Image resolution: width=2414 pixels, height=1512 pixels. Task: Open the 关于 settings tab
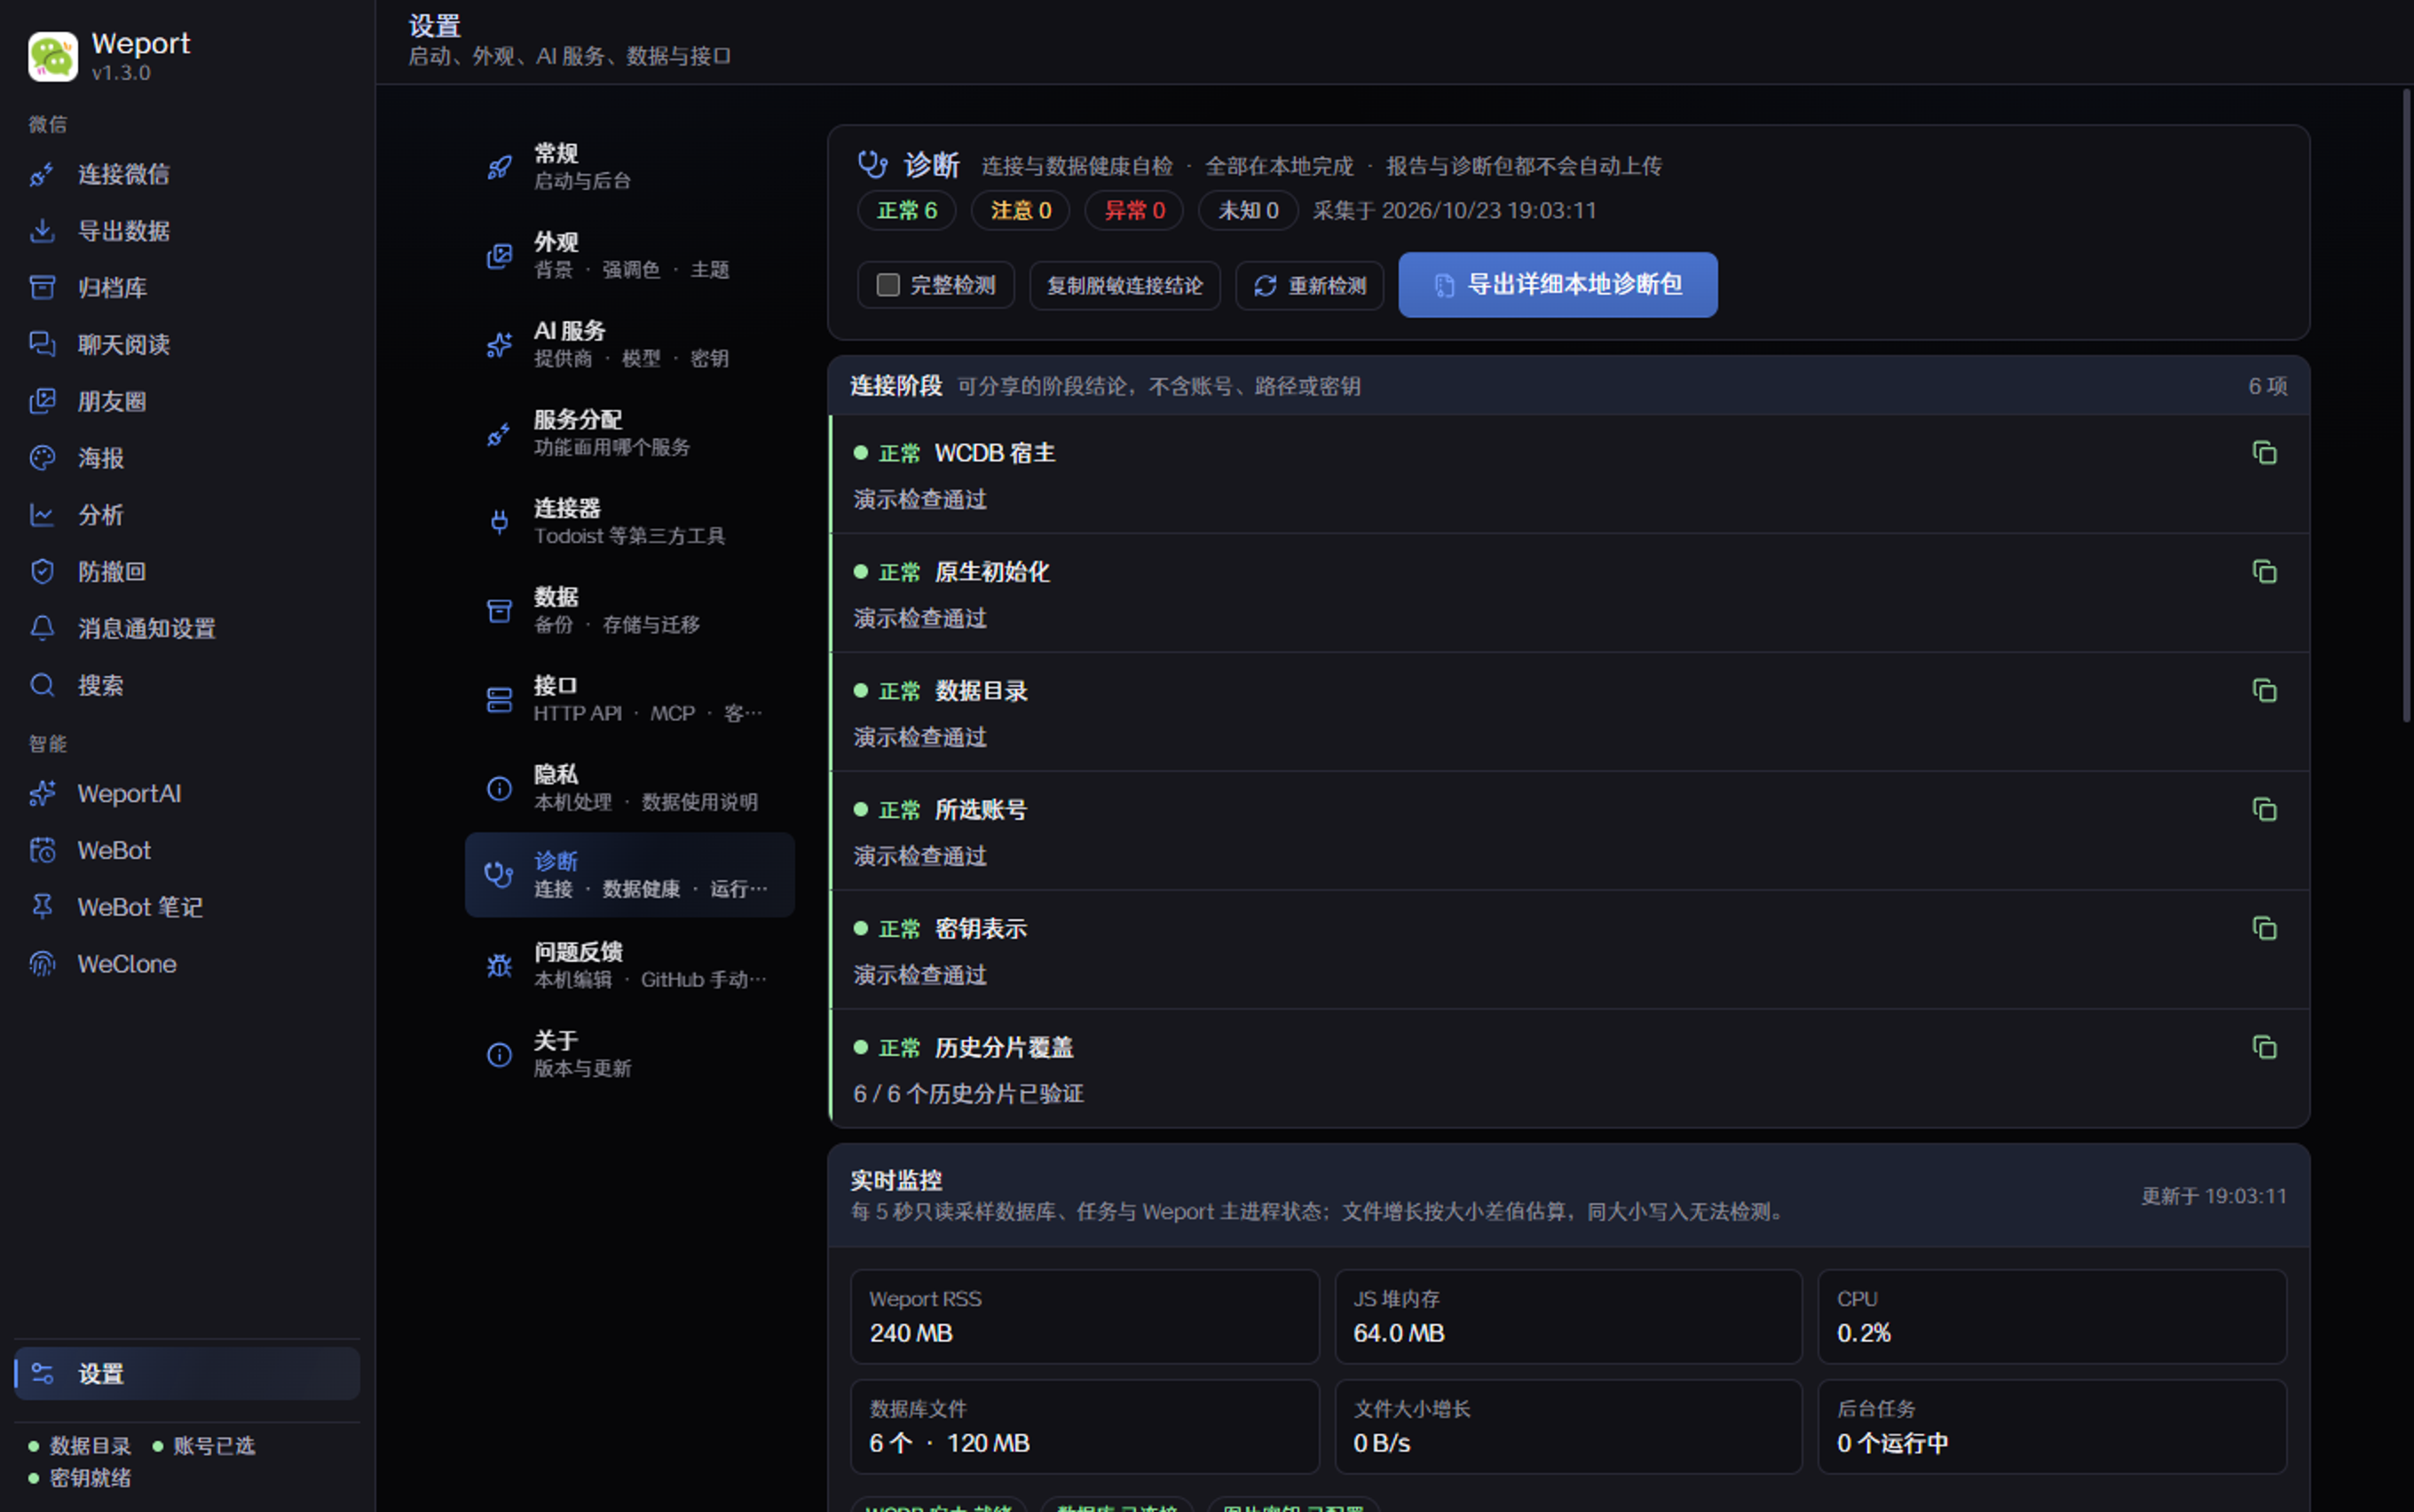click(630, 1054)
